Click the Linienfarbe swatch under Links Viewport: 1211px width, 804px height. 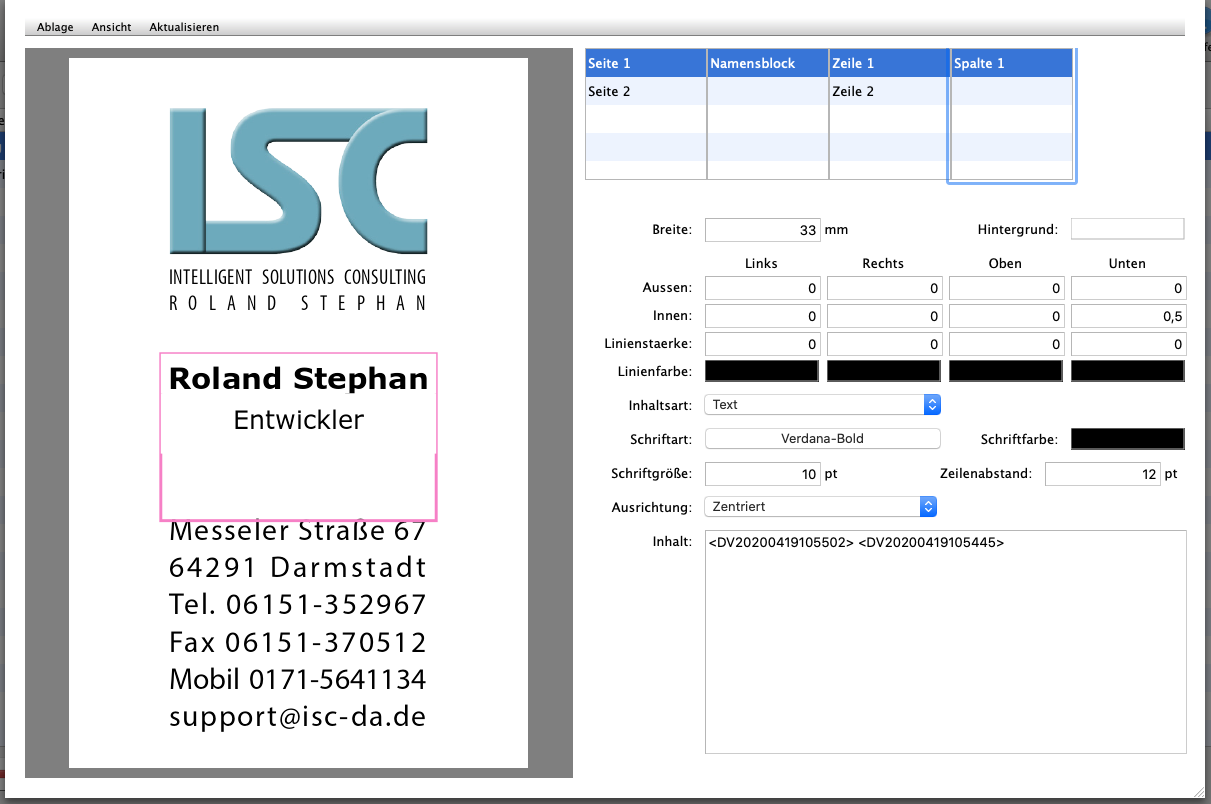tap(762, 371)
